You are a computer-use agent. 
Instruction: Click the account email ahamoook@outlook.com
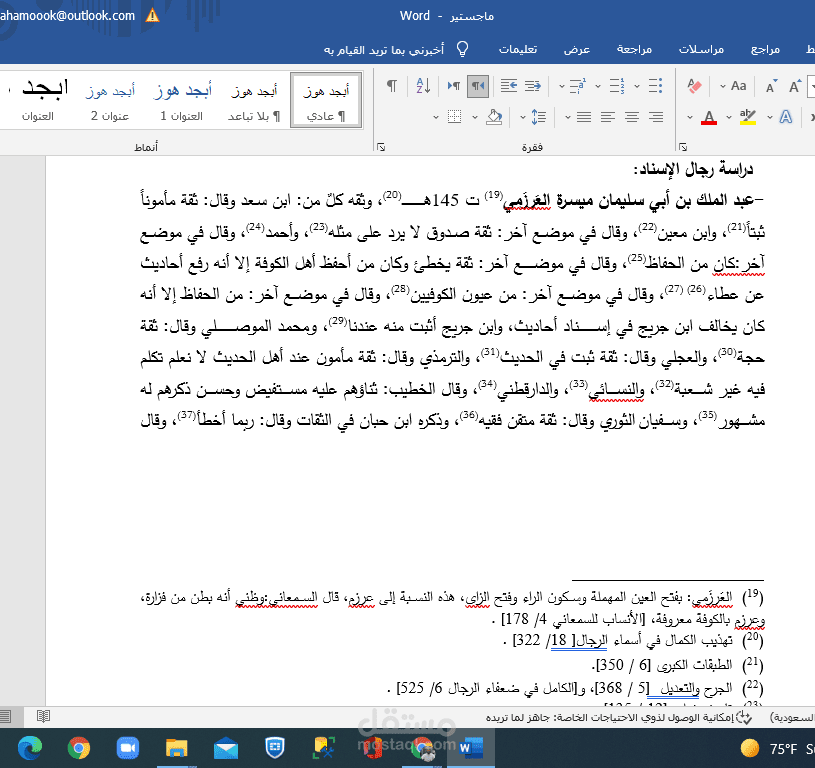click(68, 16)
